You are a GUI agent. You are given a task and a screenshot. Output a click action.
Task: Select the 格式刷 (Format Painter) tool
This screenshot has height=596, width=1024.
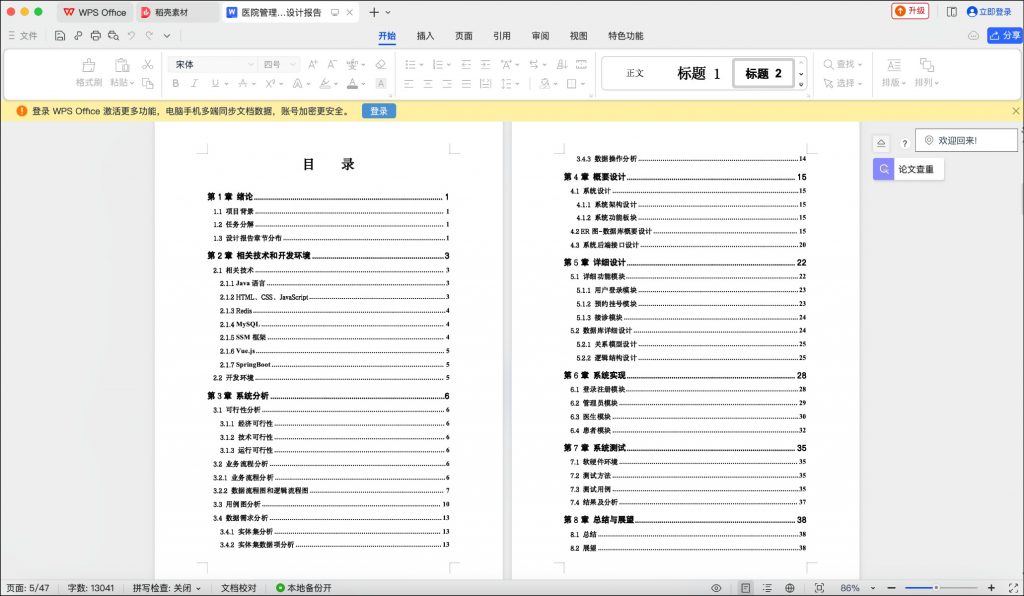coord(88,70)
